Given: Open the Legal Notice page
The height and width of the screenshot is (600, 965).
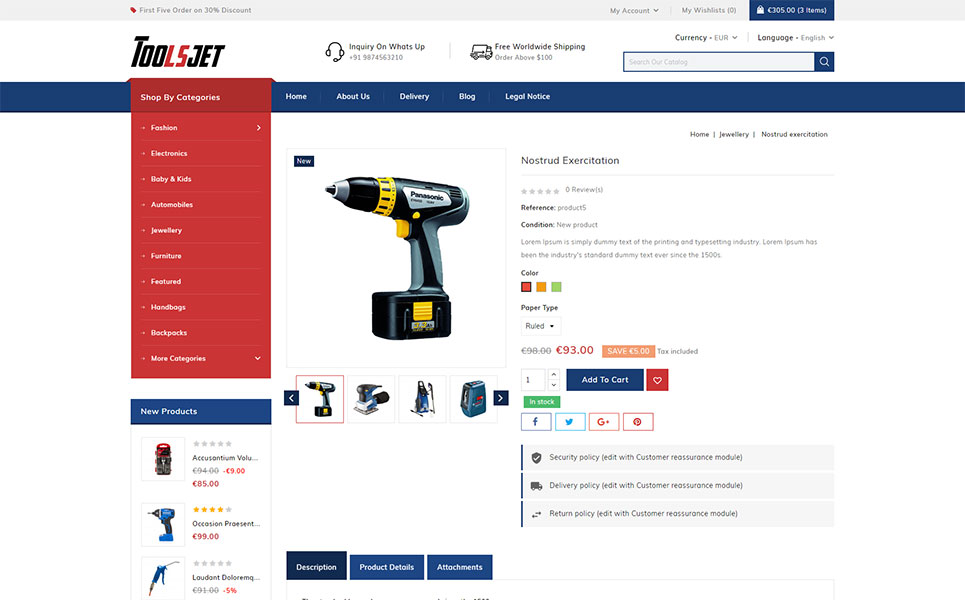Looking at the screenshot, I should (527, 97).
